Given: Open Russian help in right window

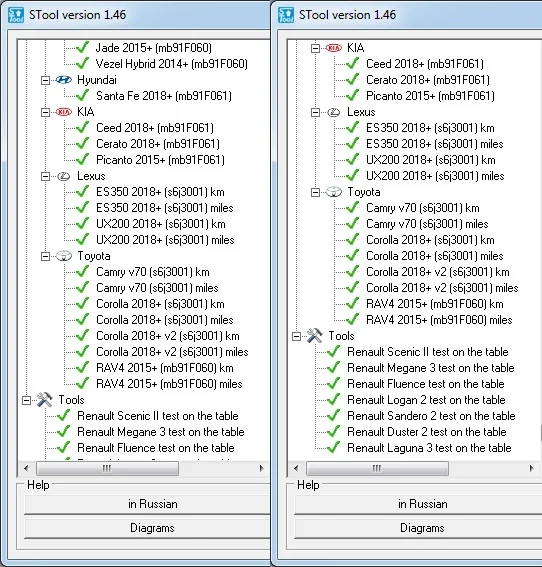Looking at the screenshot, I should coord(418,504).
